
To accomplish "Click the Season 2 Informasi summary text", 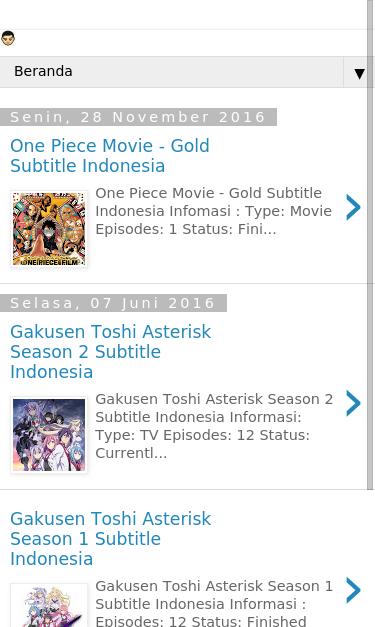I will coord(214,426).
